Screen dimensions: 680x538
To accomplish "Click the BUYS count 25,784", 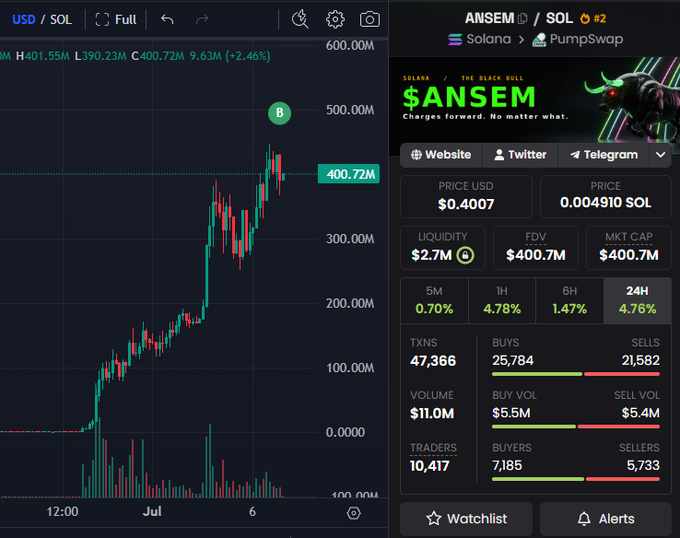I will pyautogui.click(x=513, y=360).
